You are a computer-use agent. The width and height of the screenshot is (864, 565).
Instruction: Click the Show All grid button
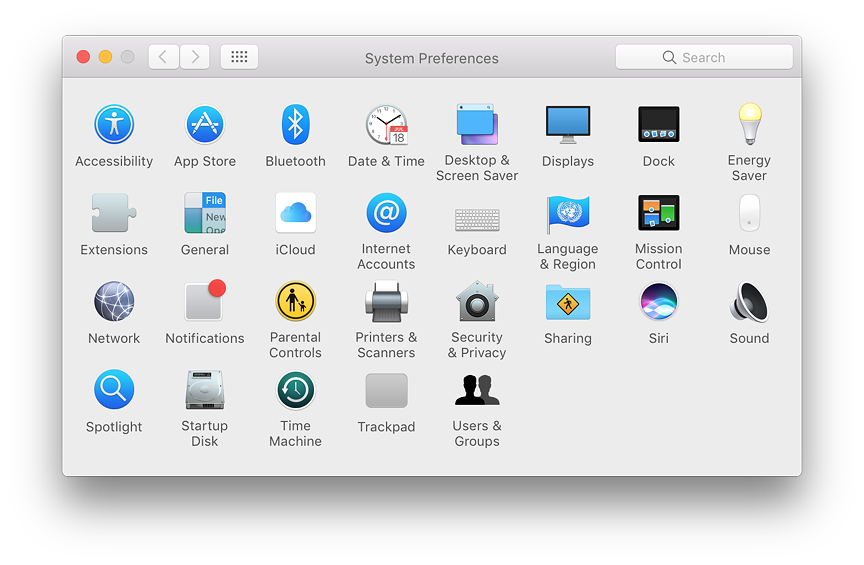pos(239,57)
